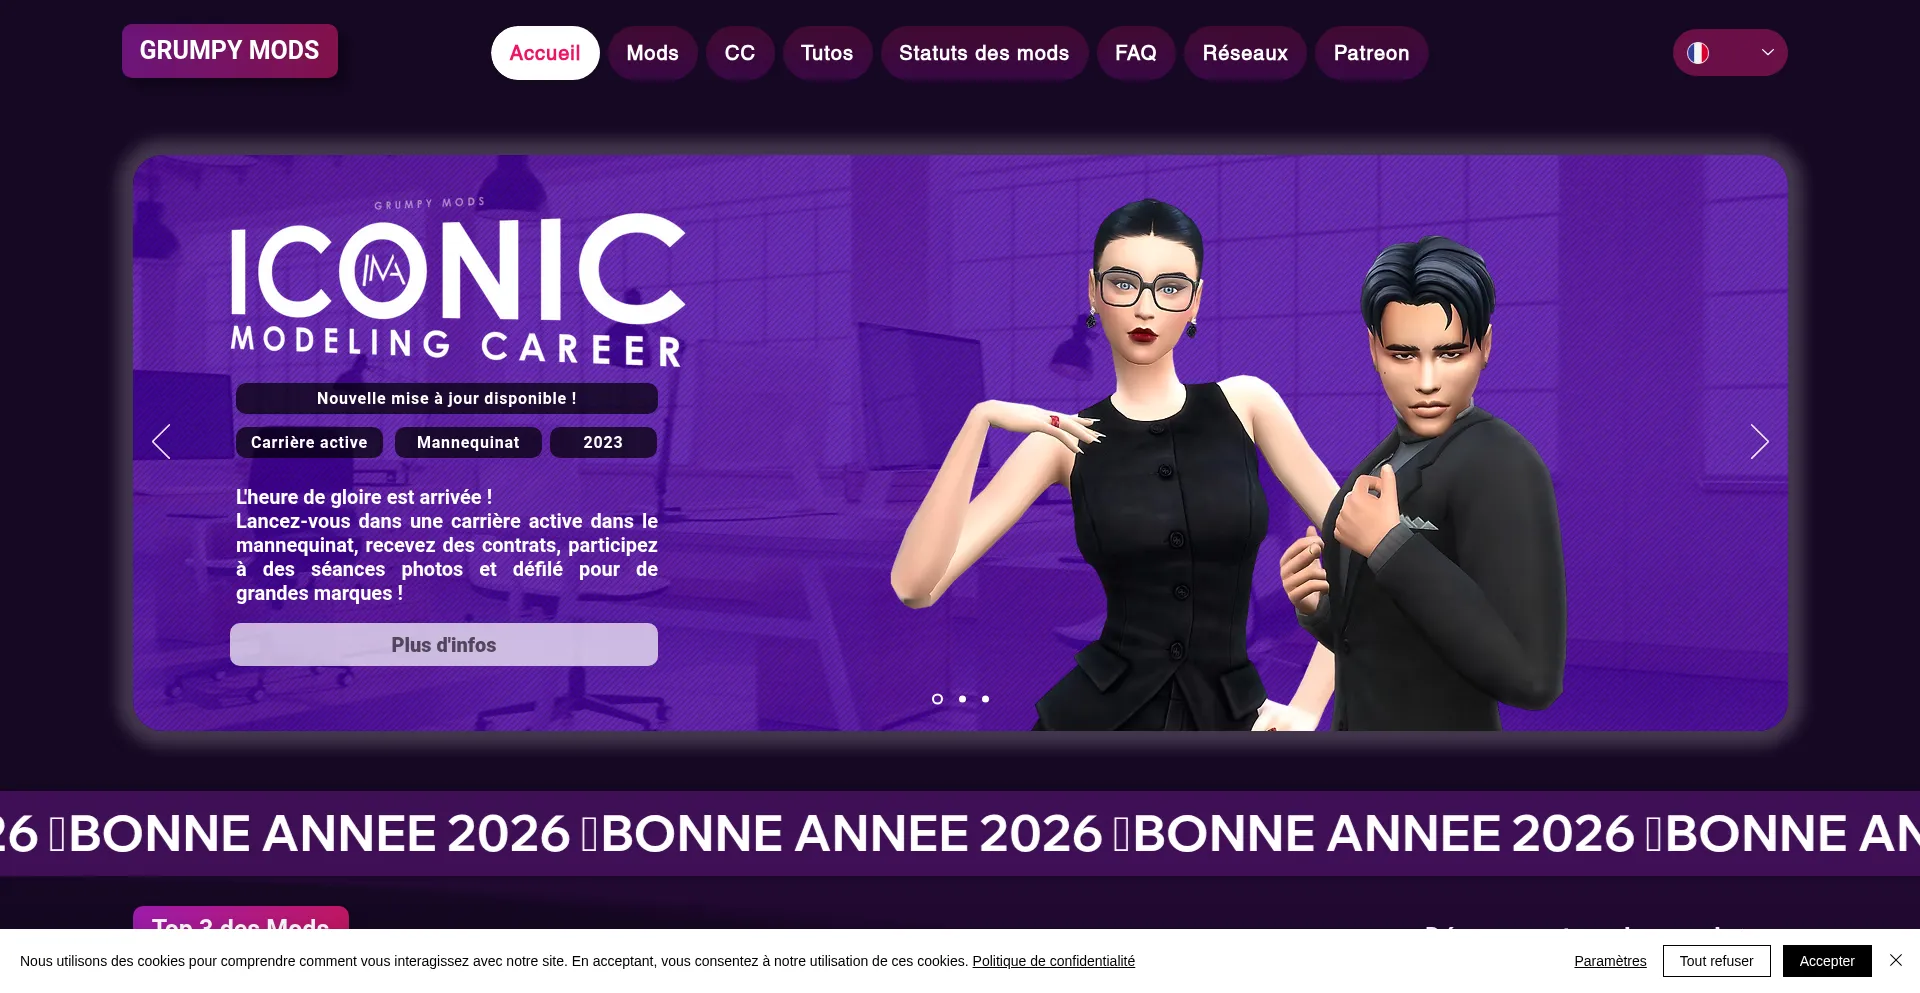Image resolution: width=1920 pixels, height=993 pixels.
Task: Click the Carrière active tag
Action: (x=309, y=442)
